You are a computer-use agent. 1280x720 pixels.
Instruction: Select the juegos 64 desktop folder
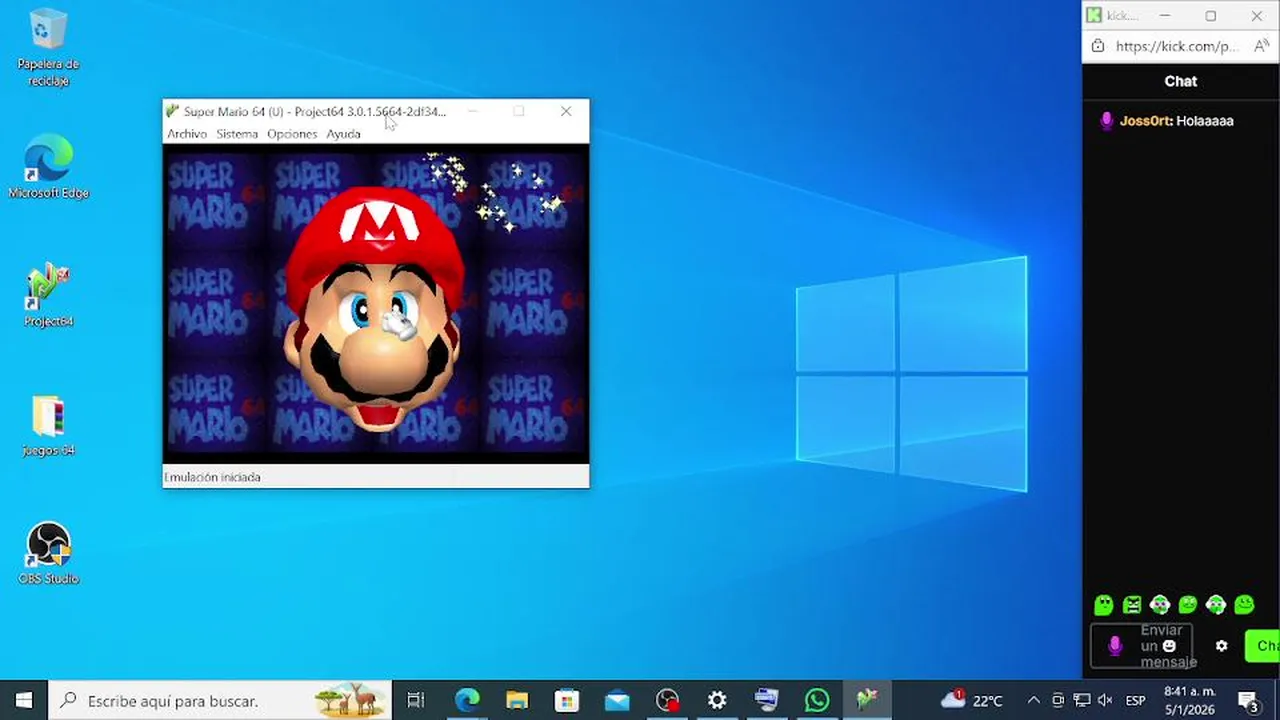pyautogui.click(x=48, y=425)
